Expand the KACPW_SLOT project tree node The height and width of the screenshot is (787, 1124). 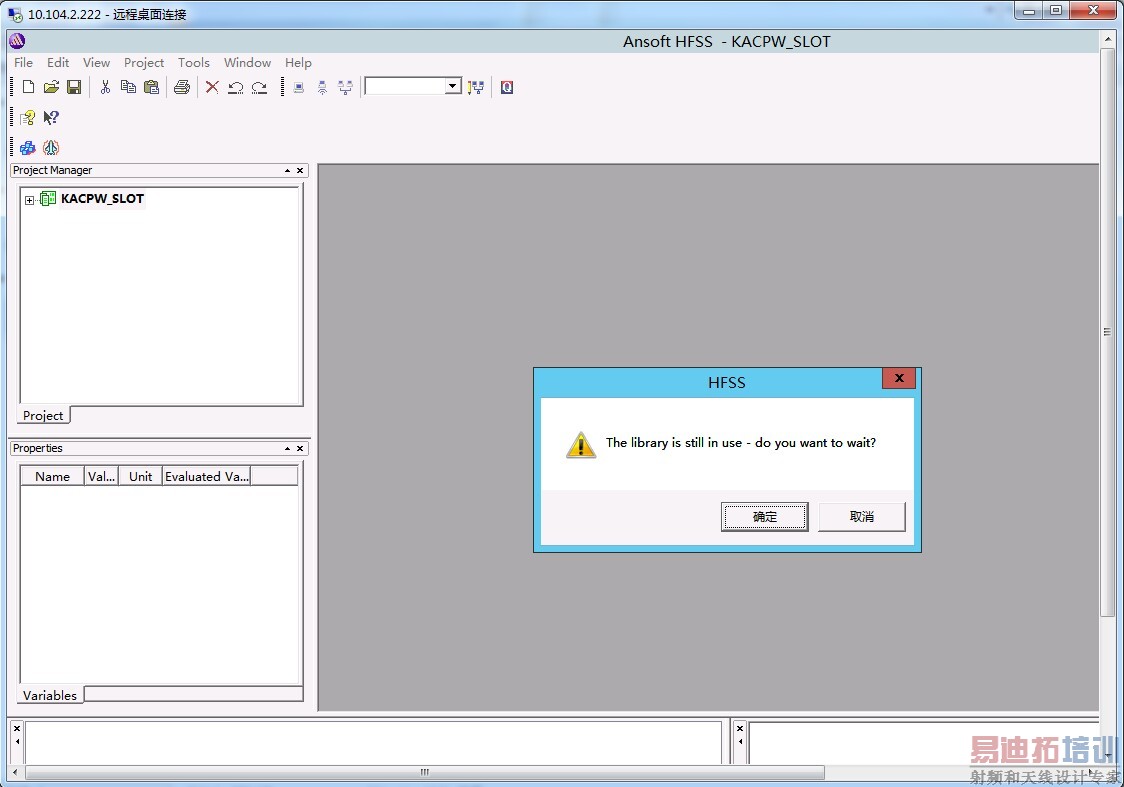(x=29, y=200)
